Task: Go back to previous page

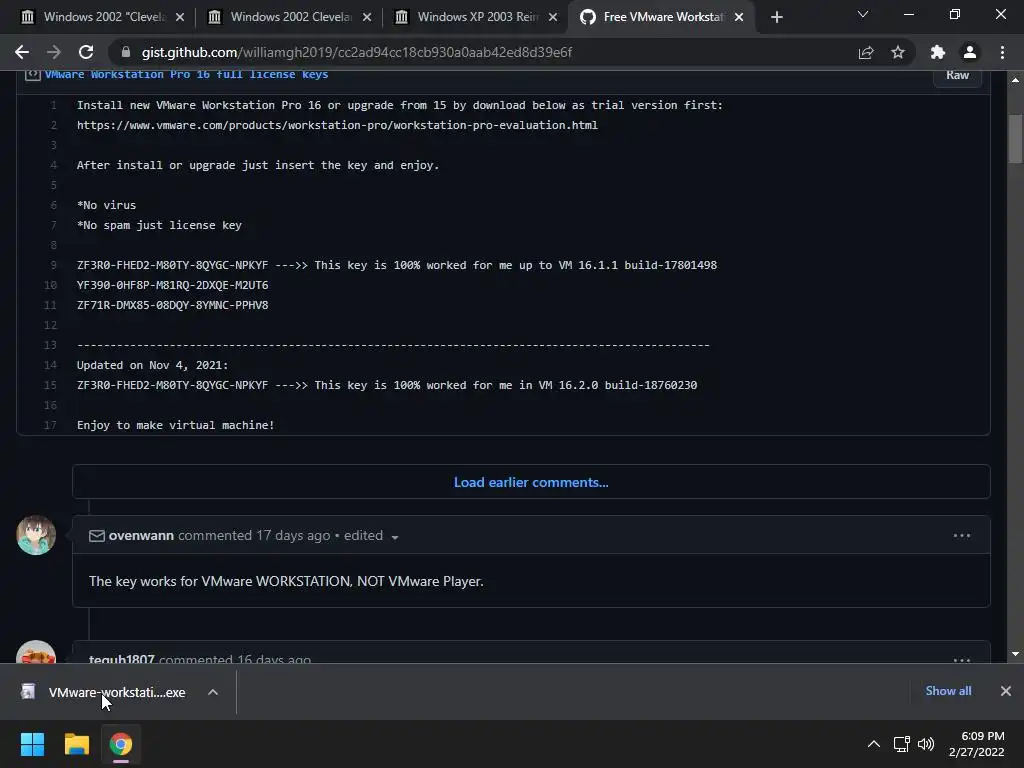Action: pos(22,52)
